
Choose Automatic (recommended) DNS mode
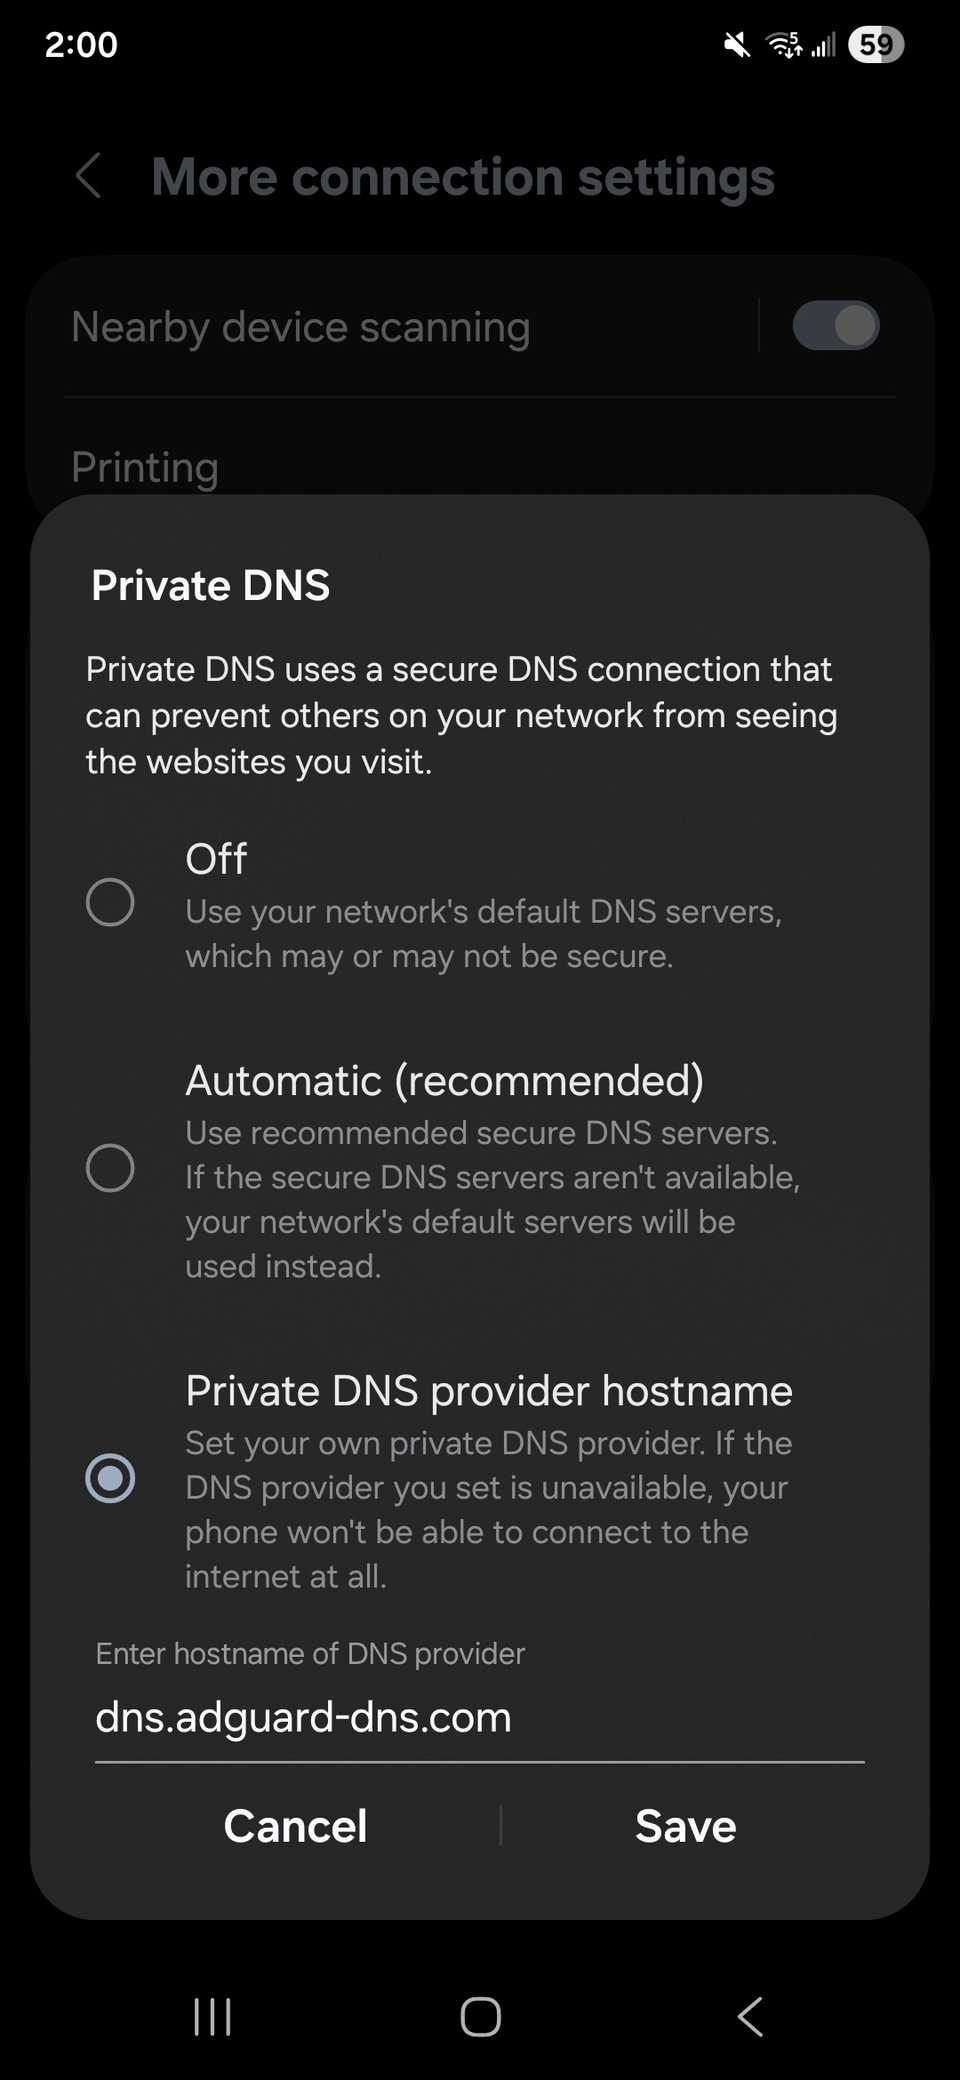(x=111, y=1167)
